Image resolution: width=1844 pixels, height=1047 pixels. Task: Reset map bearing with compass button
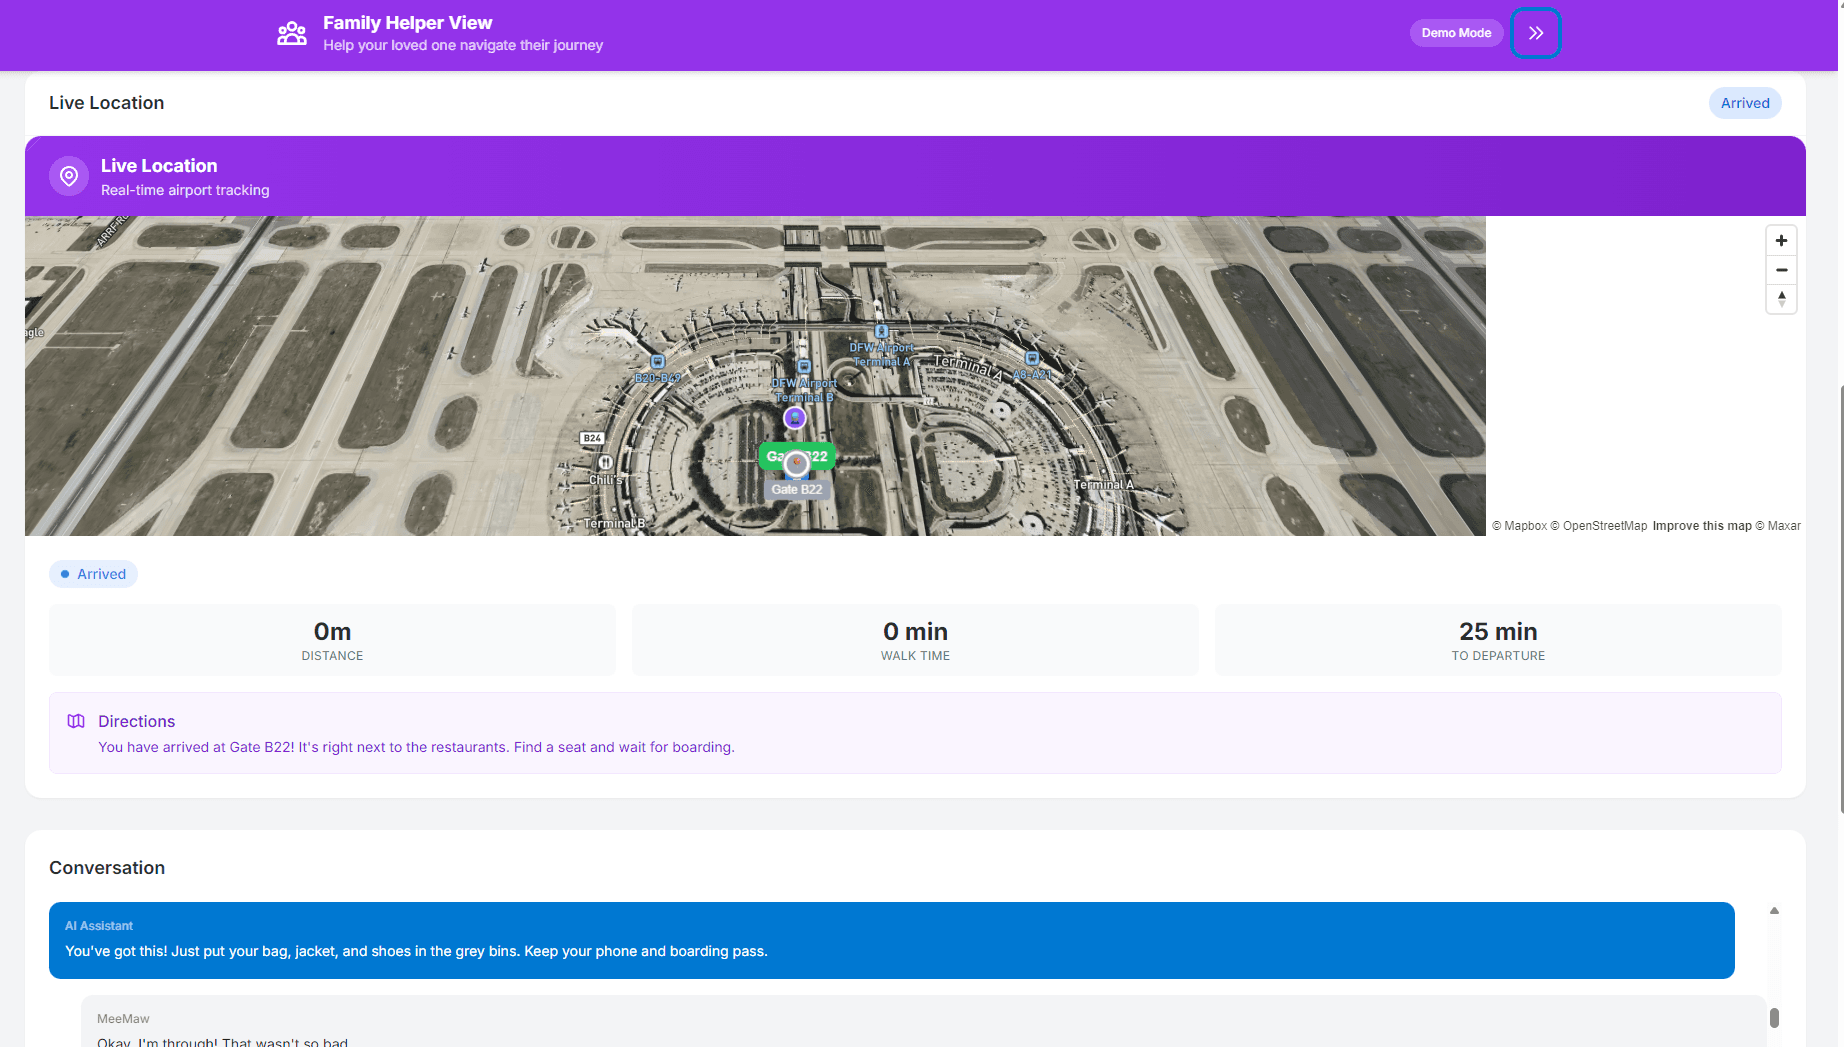[1781, 299]
